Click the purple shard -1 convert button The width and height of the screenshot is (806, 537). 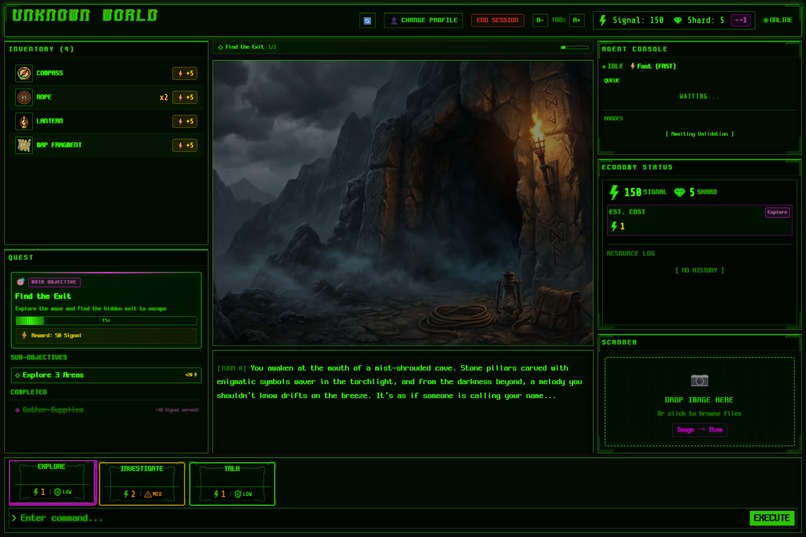pos(741,21)
